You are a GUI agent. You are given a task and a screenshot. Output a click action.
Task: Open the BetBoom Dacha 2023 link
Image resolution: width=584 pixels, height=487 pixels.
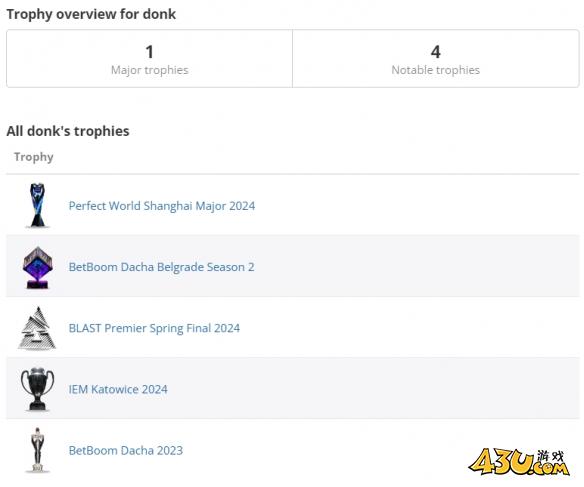coord(126,451)
